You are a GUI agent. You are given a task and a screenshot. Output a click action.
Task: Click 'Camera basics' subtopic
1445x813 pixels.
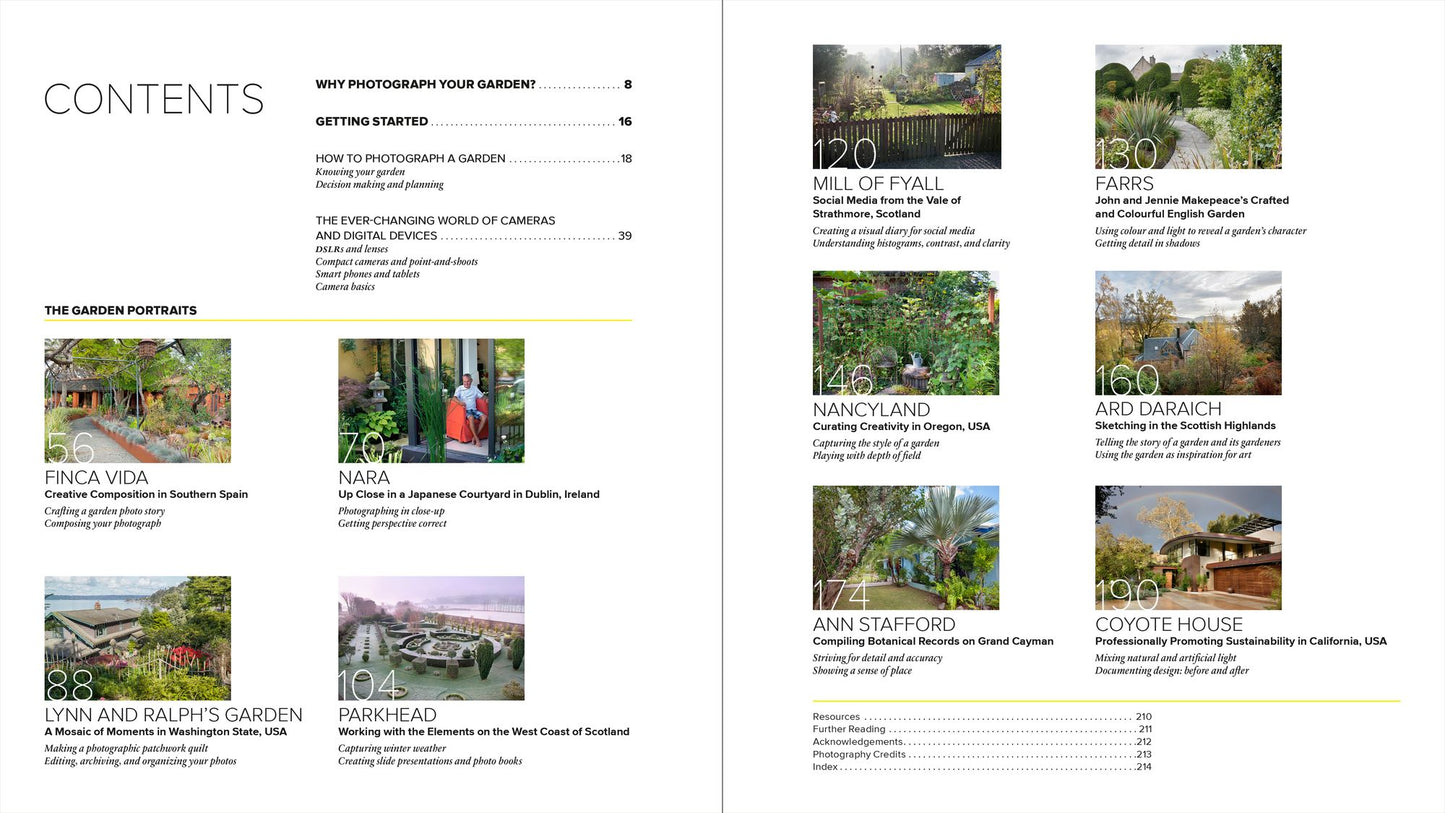(x=345, y=287)
